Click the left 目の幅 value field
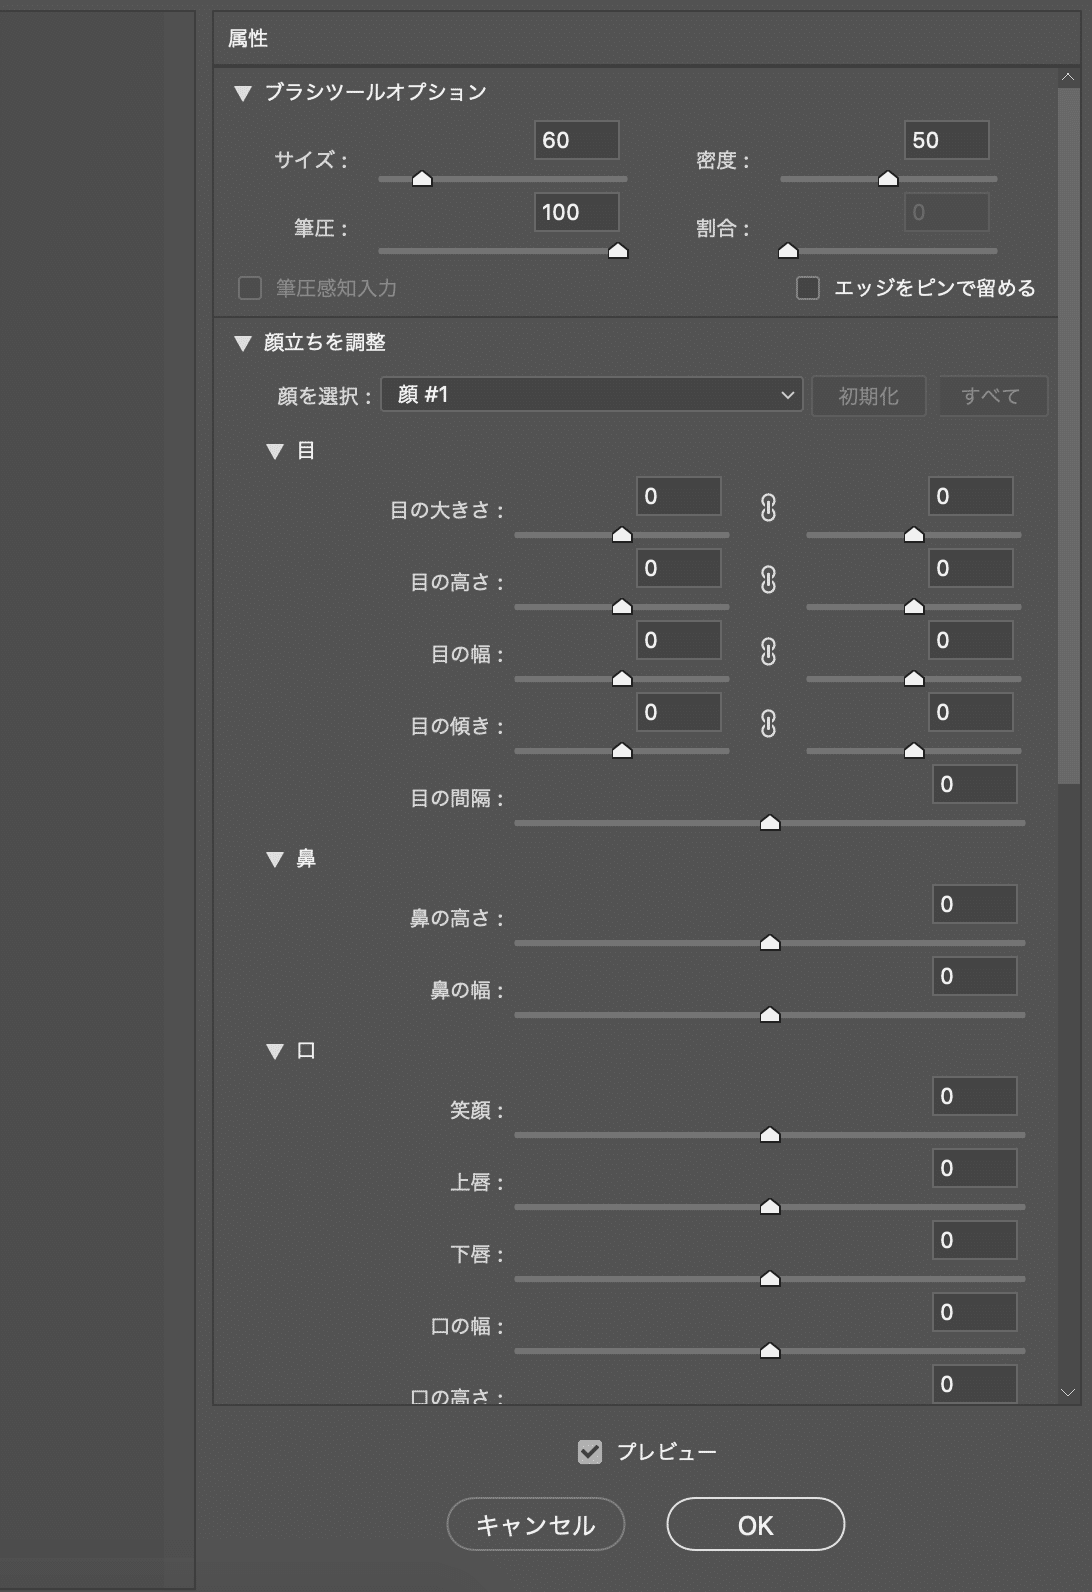The width and height of the screenshot is (1092, 1592). (x=679, y=640)
